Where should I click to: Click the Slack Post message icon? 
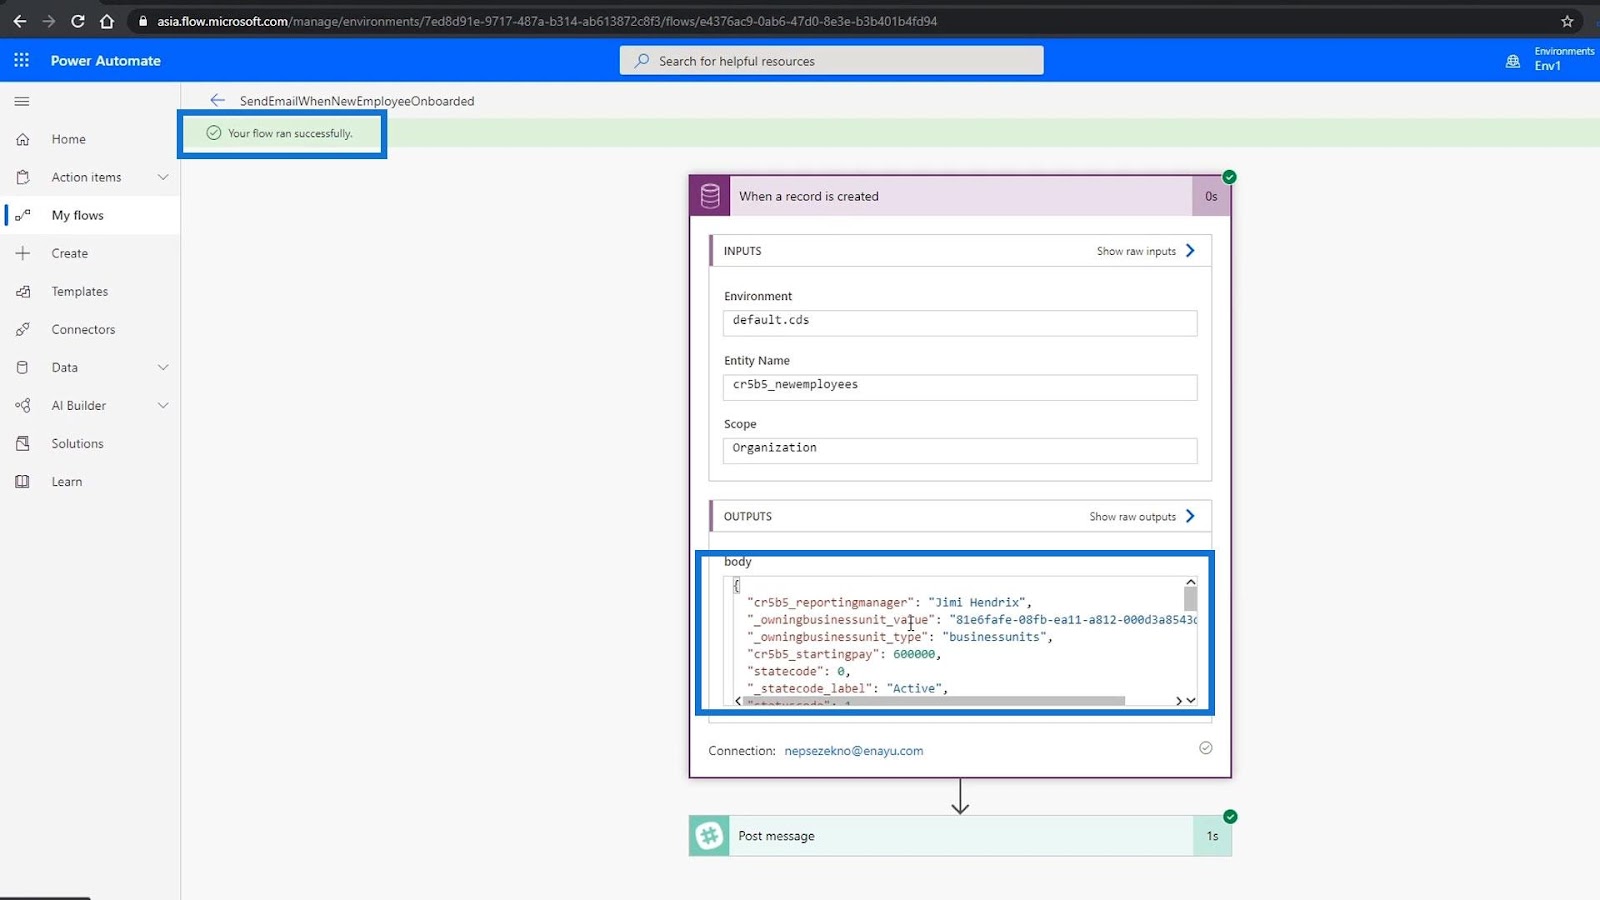pos(709,836)
